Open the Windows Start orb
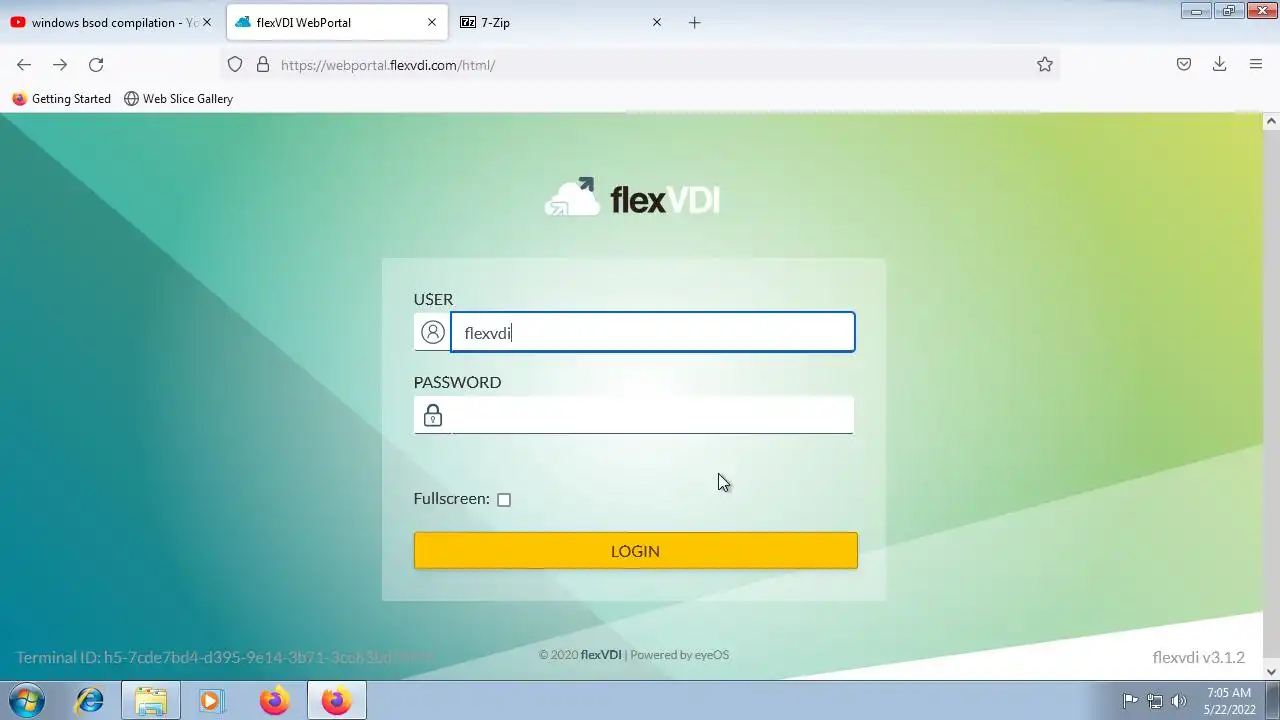The height and width of the screenshot is (720, 1280). [x=27, y=700]
